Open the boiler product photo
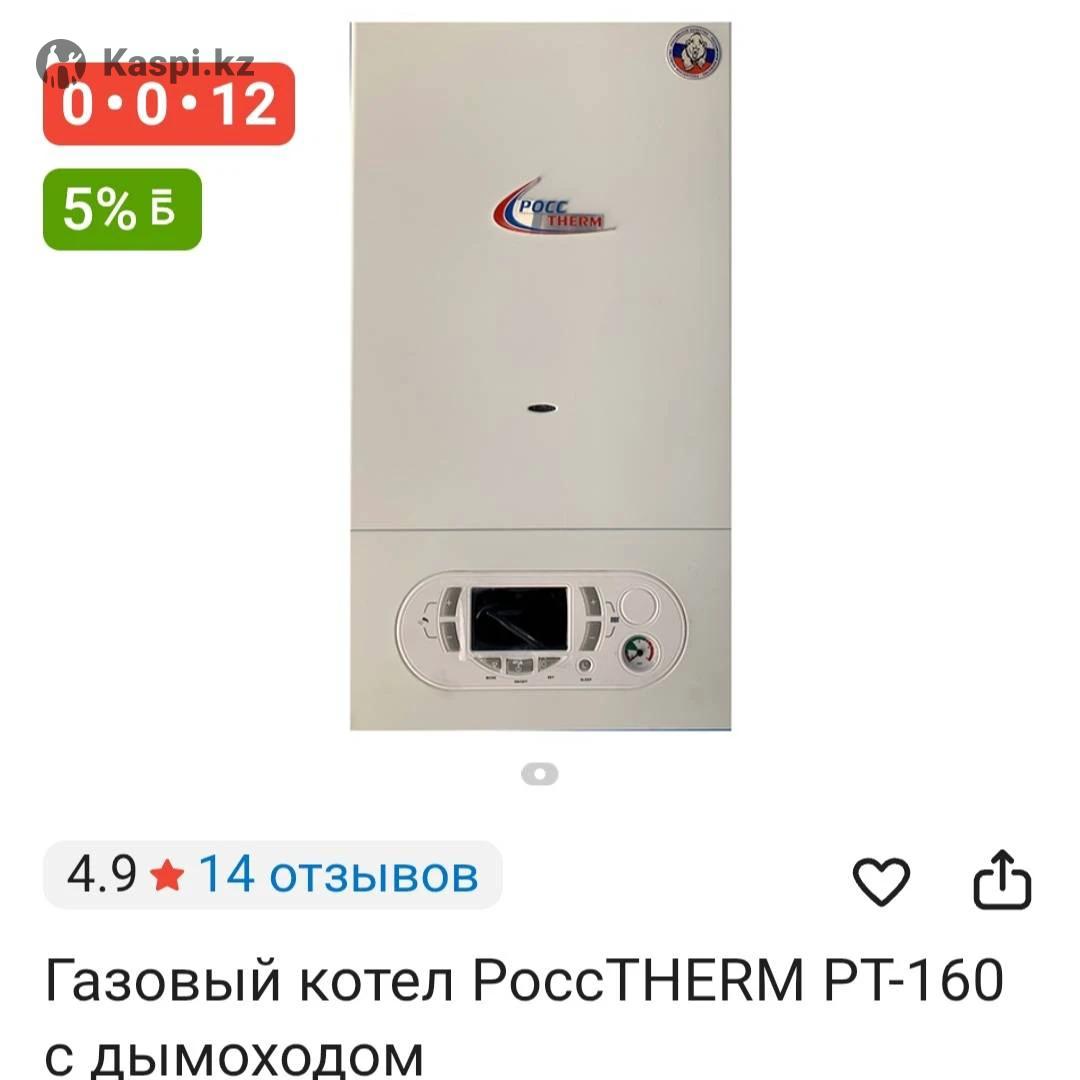1080x1080 pixels. pos(541,376)
